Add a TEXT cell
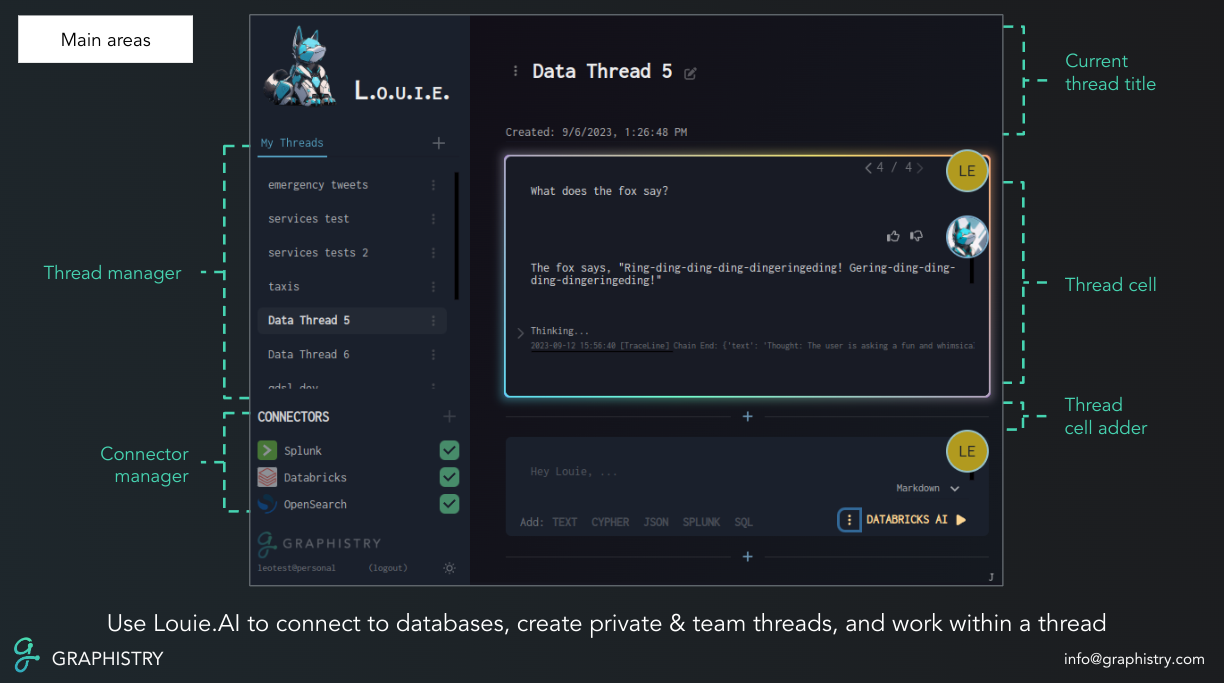The image size is (1224, 683). tap(565, 522)
